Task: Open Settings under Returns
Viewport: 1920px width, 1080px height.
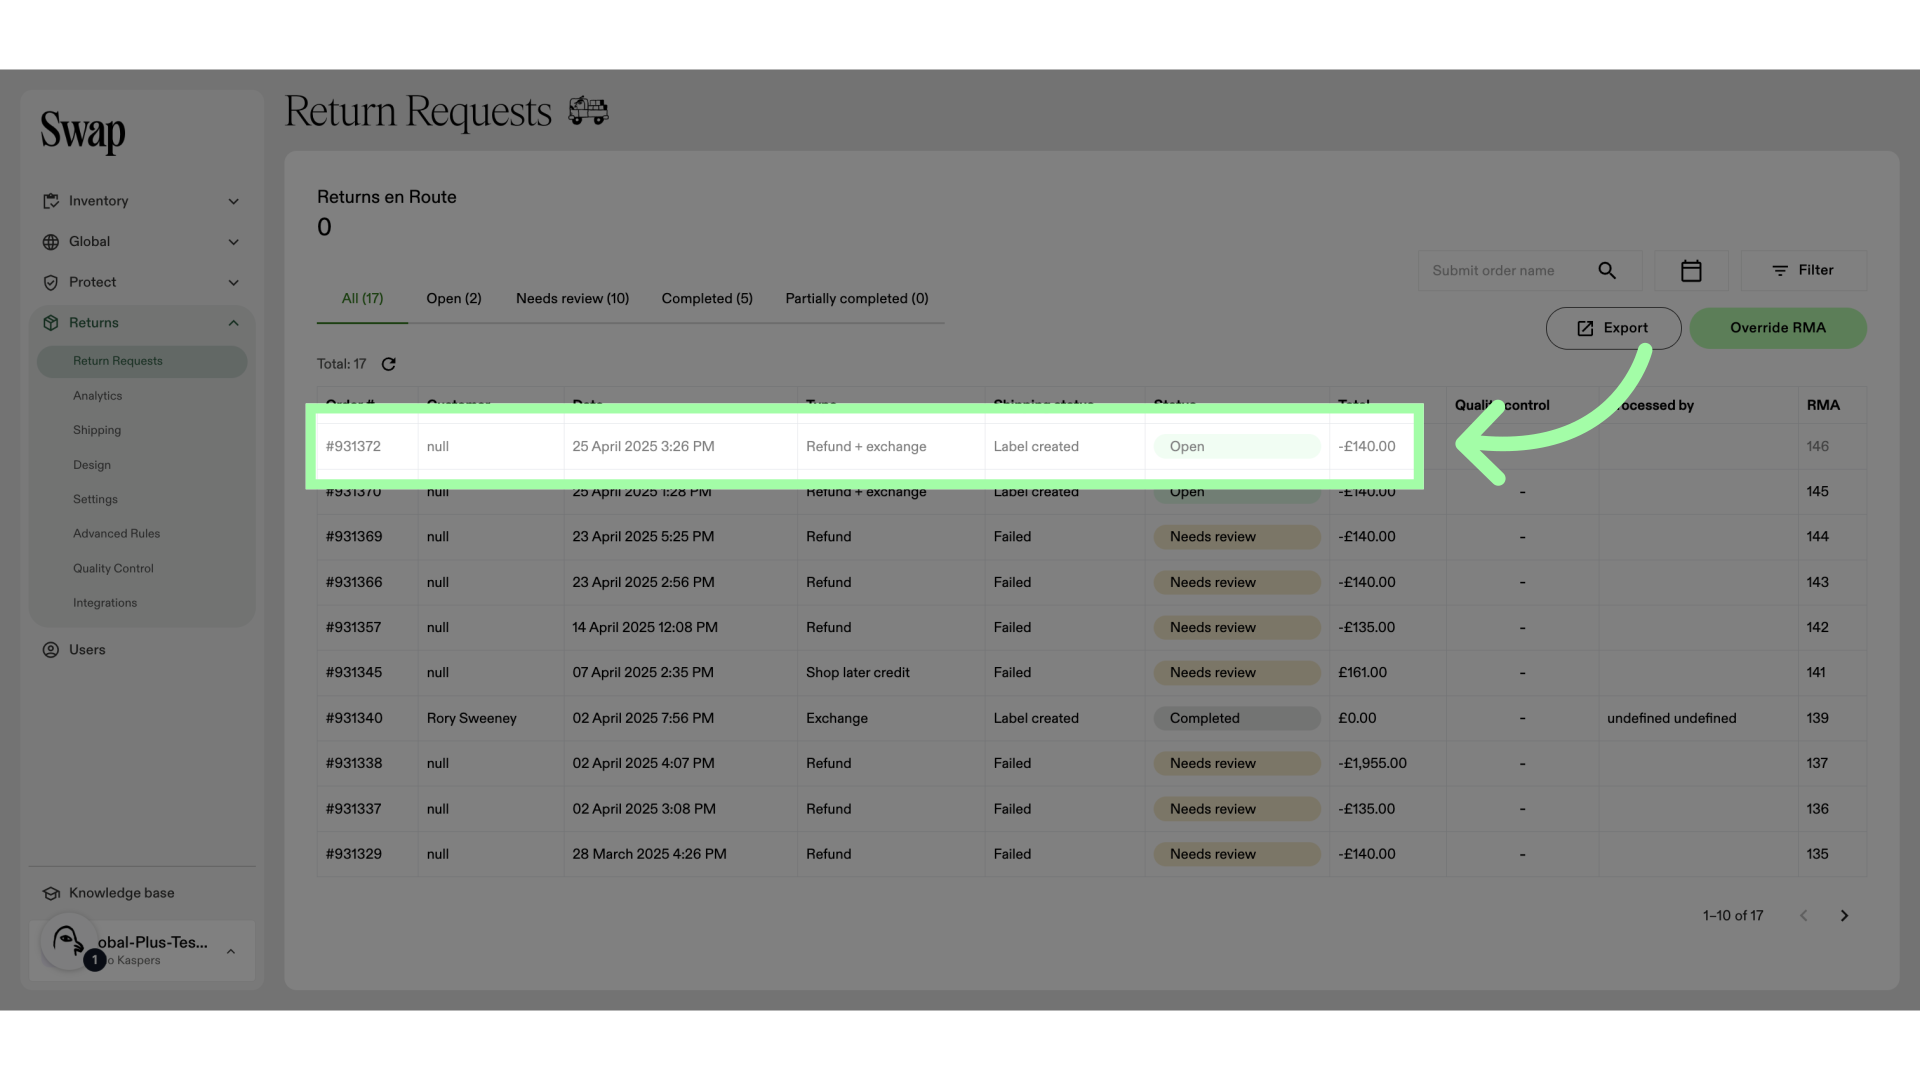Action: (x=95, y=499)
